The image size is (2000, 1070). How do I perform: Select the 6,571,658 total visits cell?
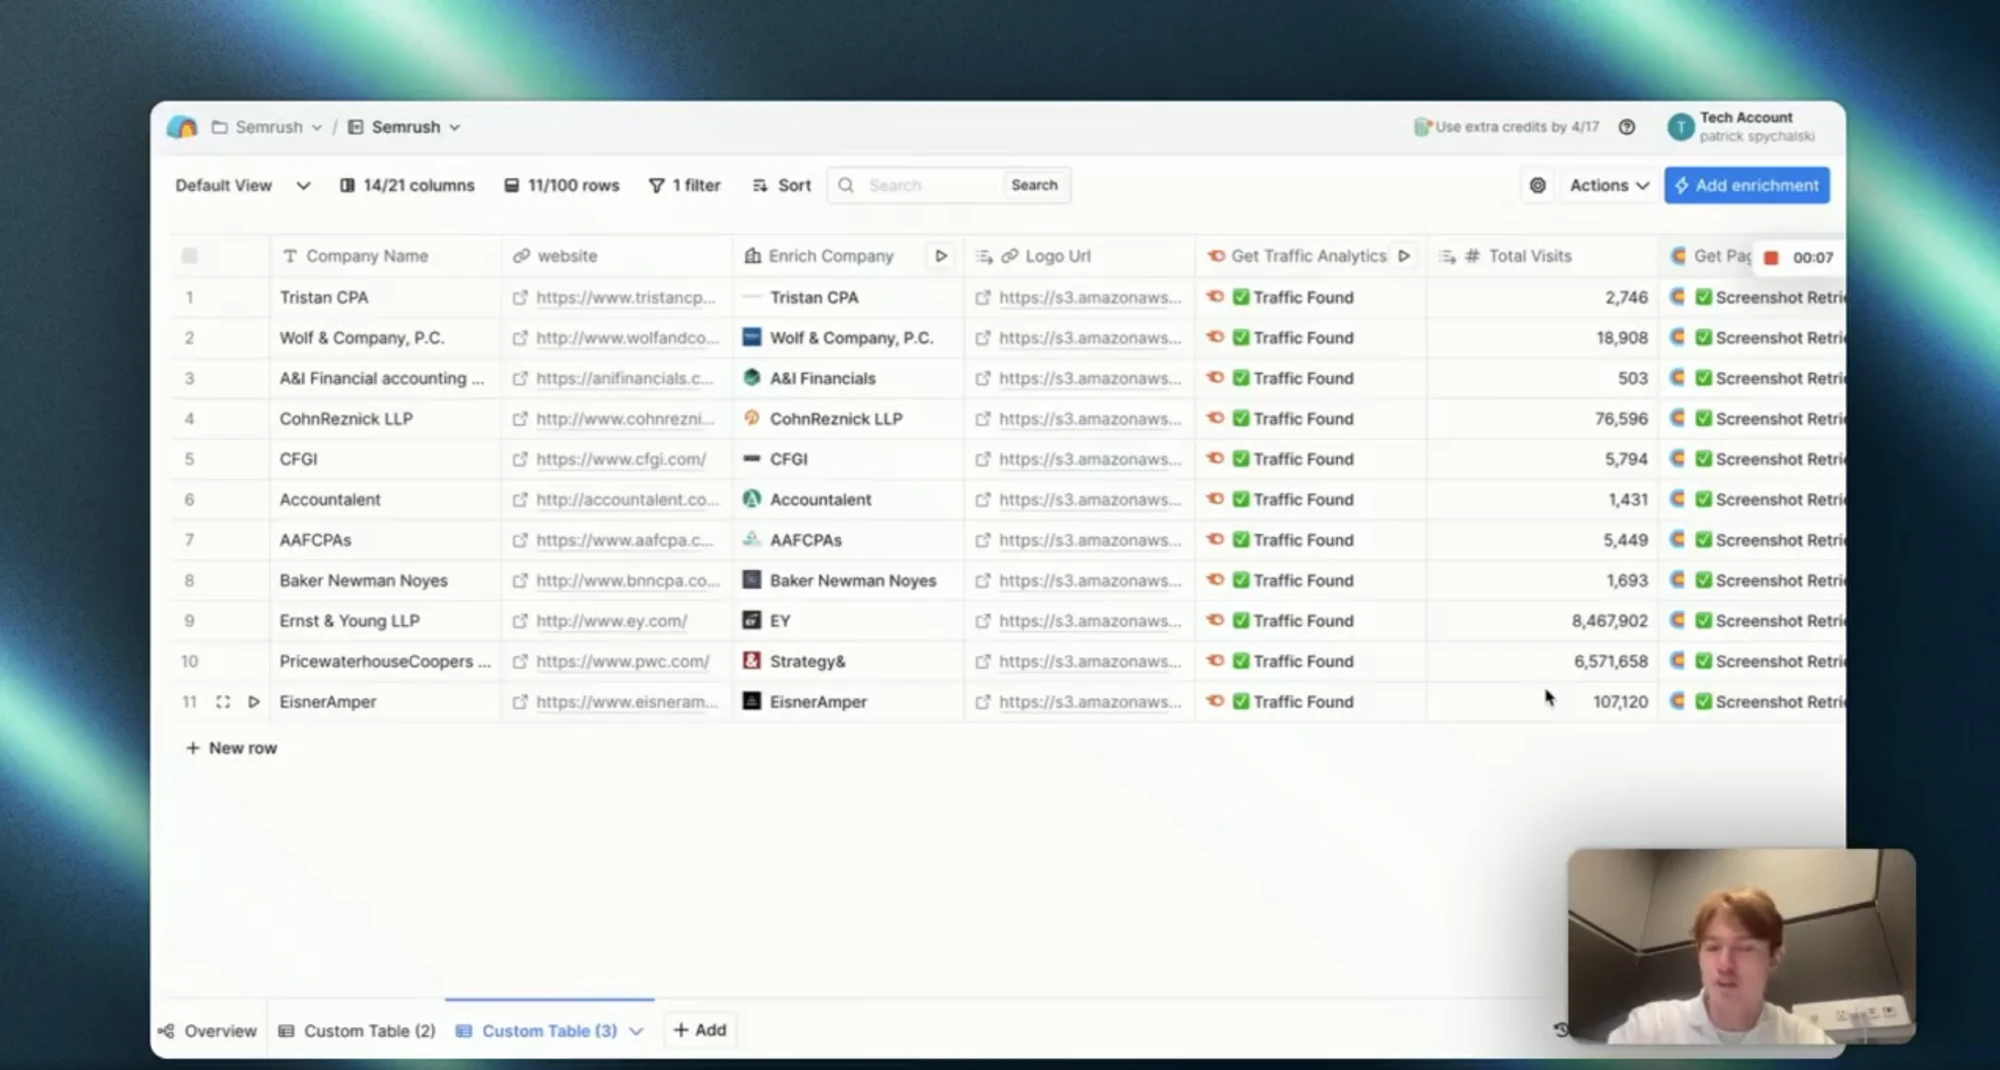1542,662
